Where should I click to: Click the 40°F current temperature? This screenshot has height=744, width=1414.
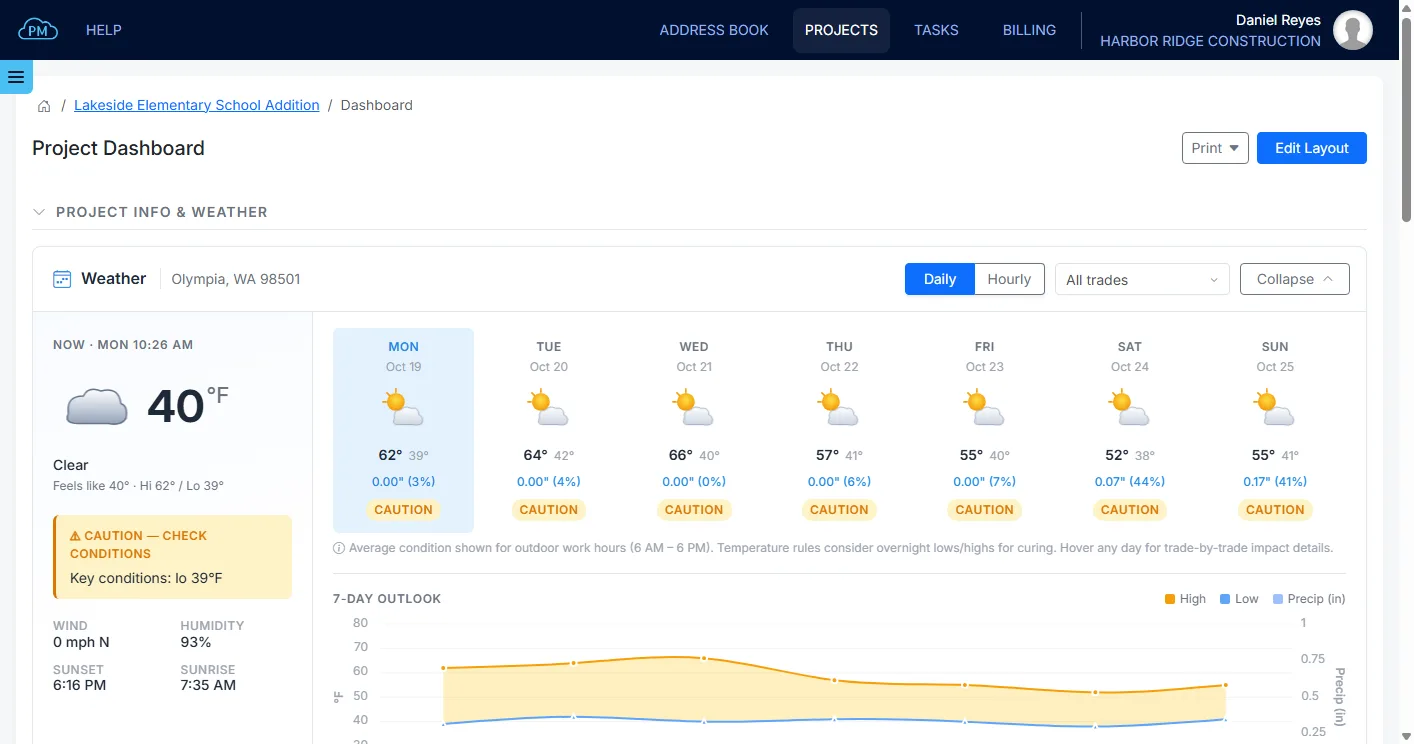pyautogui.click(x=188, y=406)
